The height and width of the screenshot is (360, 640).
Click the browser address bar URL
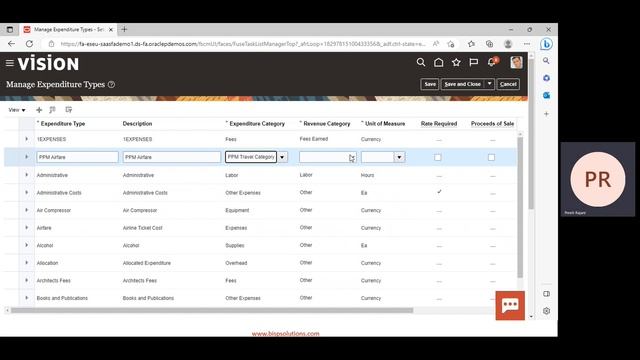coord(243,44)
